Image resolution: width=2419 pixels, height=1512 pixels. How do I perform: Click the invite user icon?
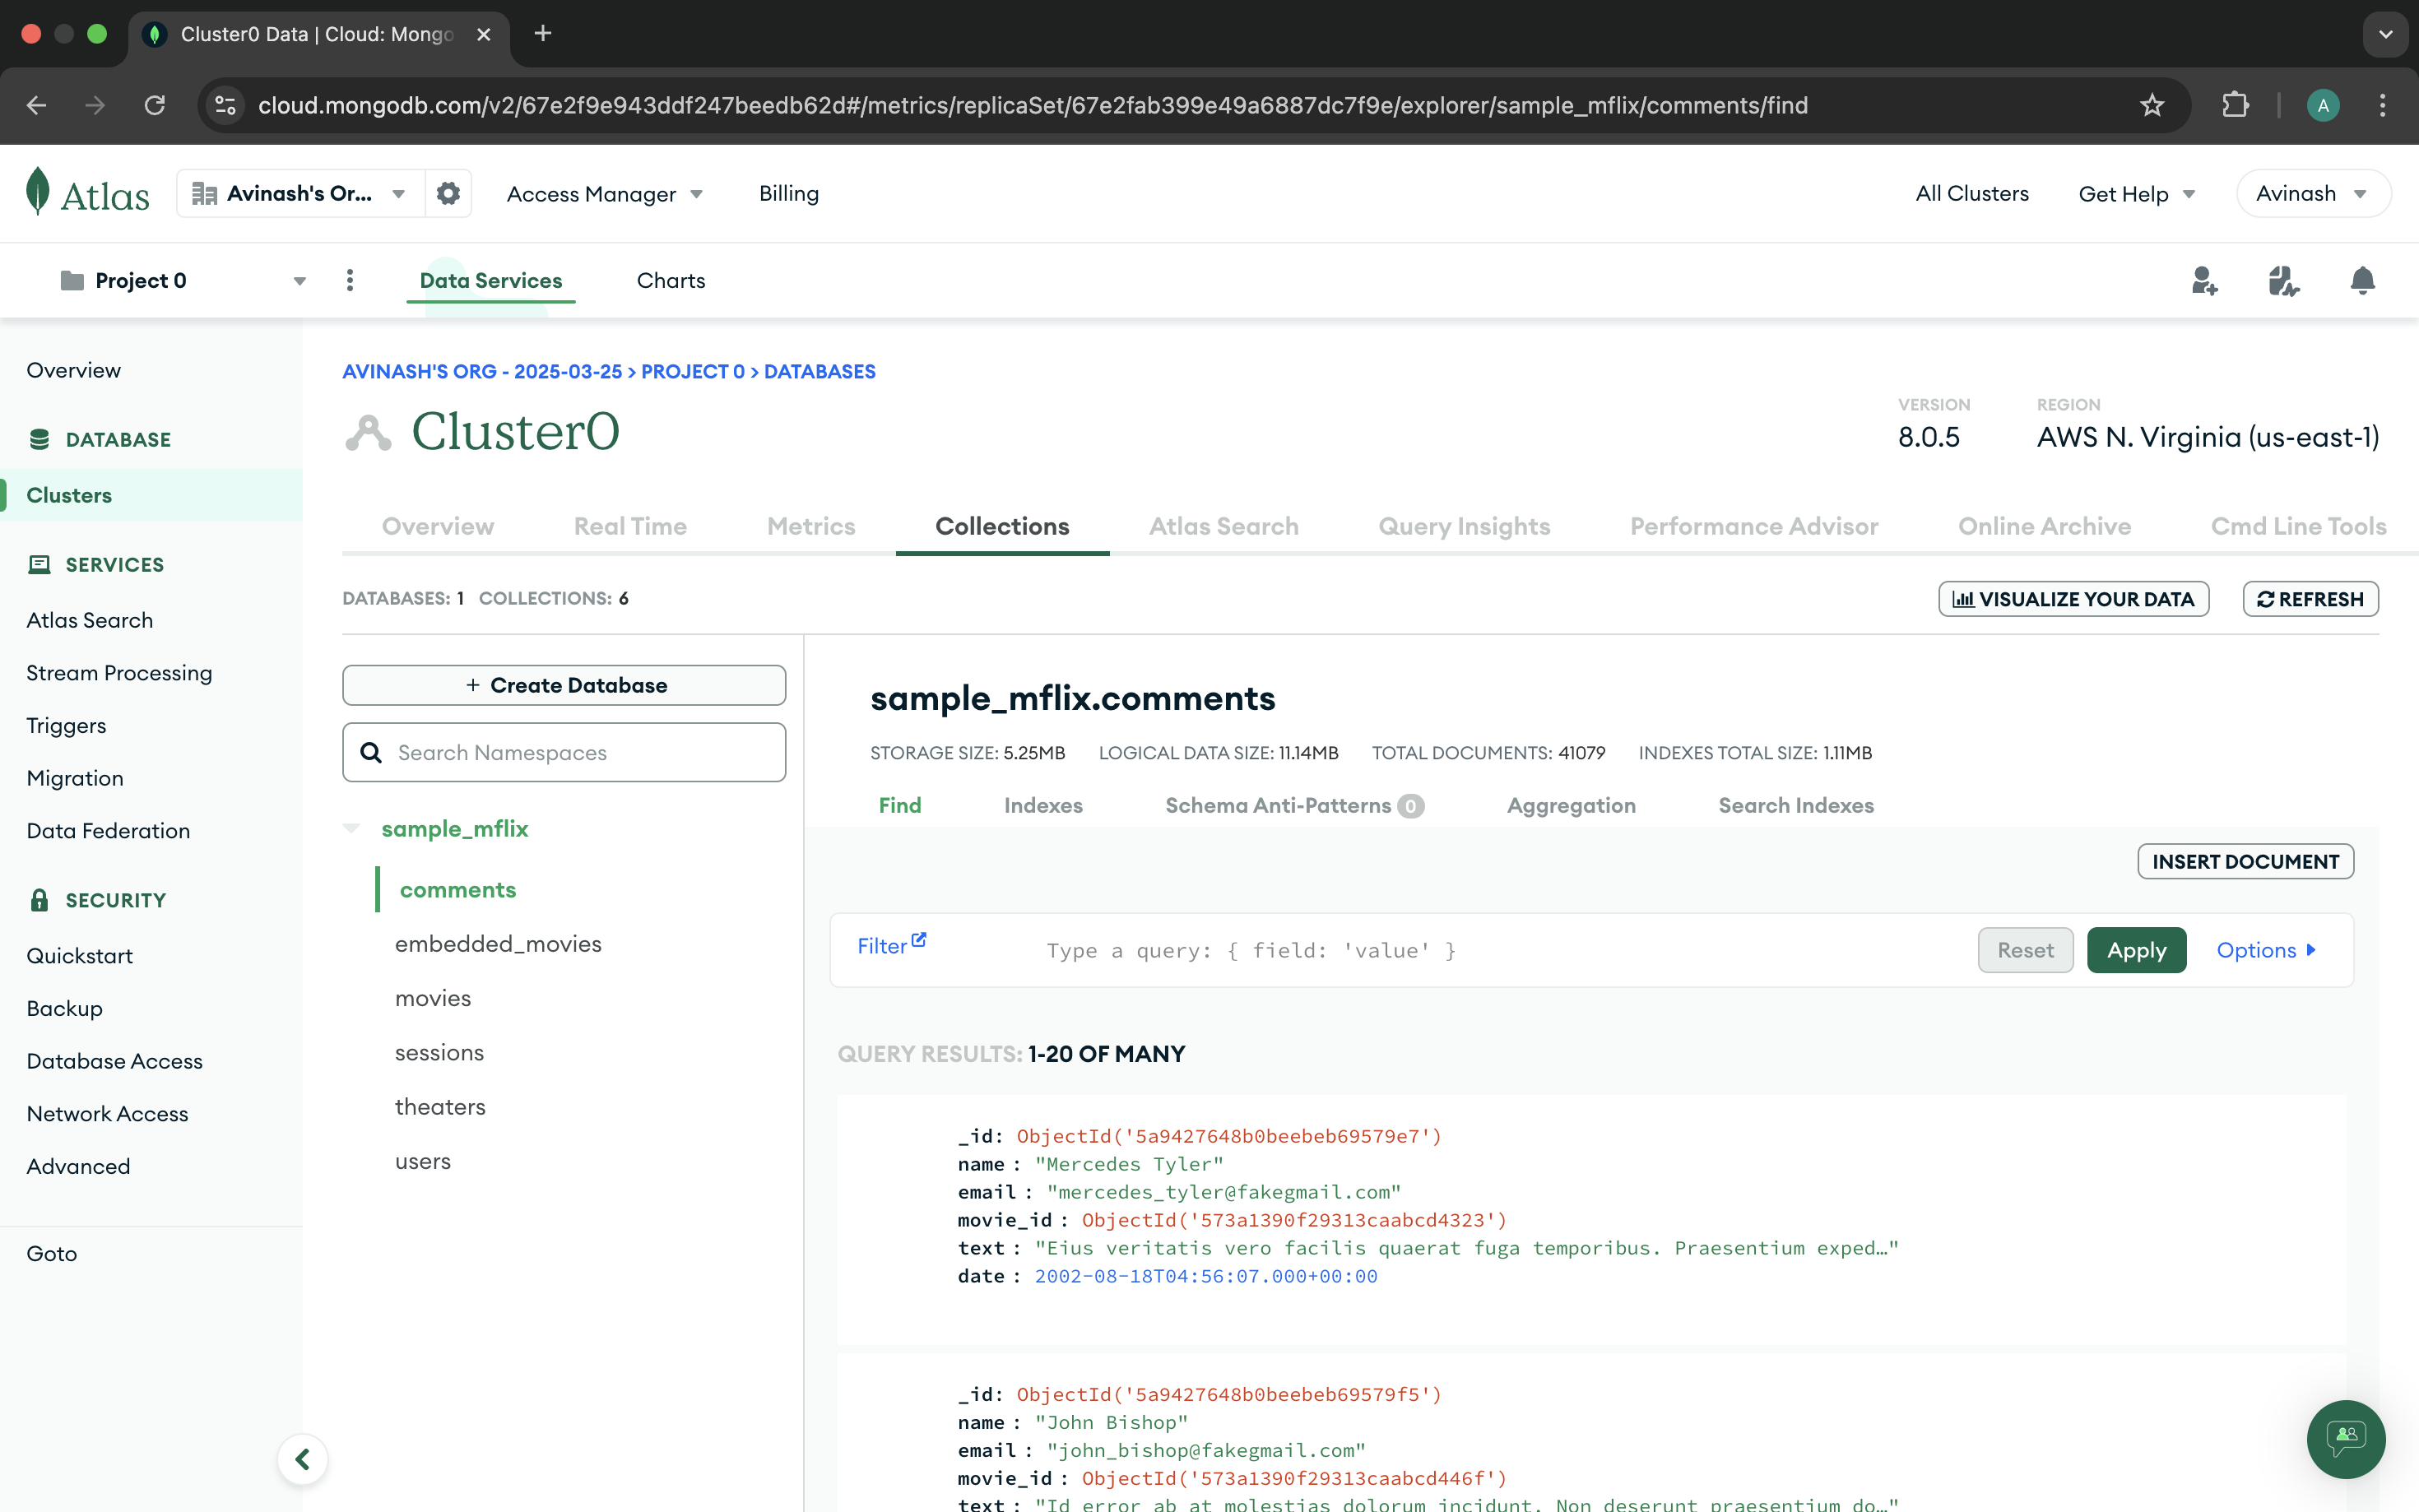point(2204,281)
